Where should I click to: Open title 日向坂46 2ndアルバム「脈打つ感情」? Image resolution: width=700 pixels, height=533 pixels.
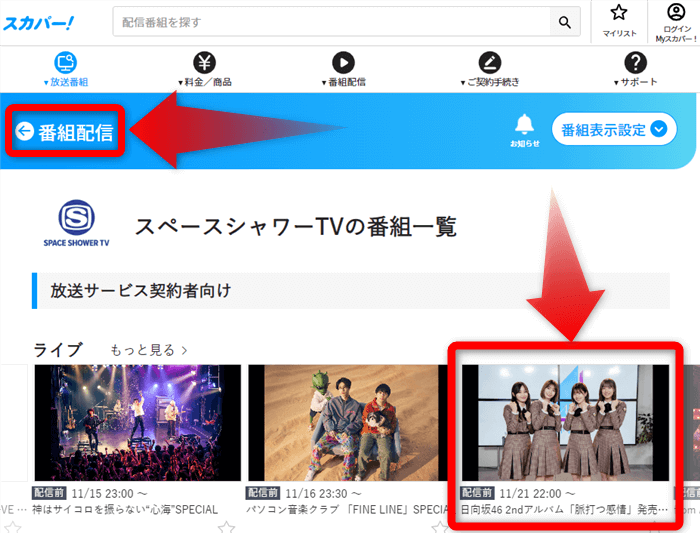coord(564,510)
